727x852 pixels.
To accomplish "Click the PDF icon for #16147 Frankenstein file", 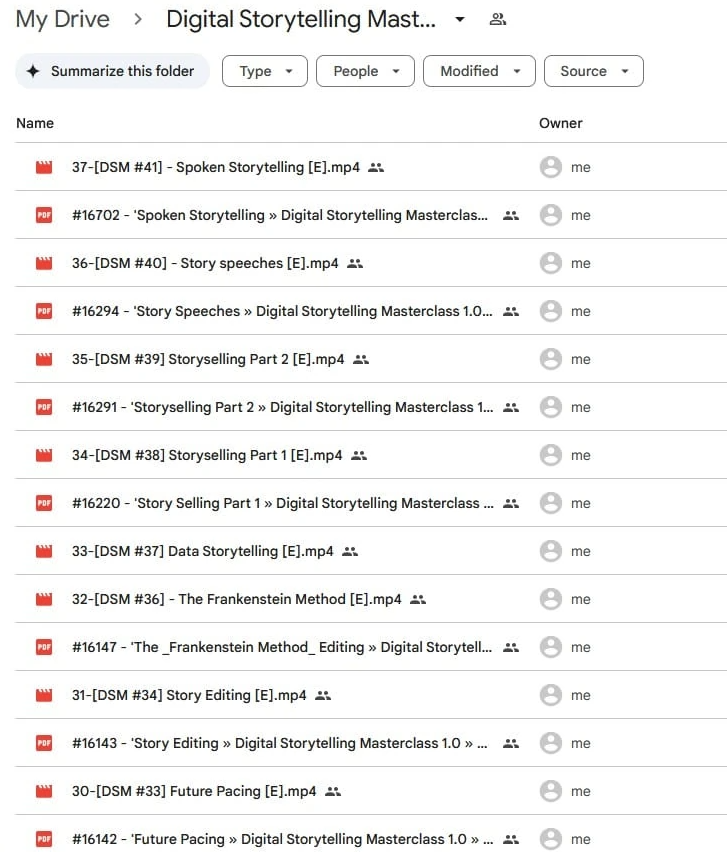I will [x=43, y=648].
